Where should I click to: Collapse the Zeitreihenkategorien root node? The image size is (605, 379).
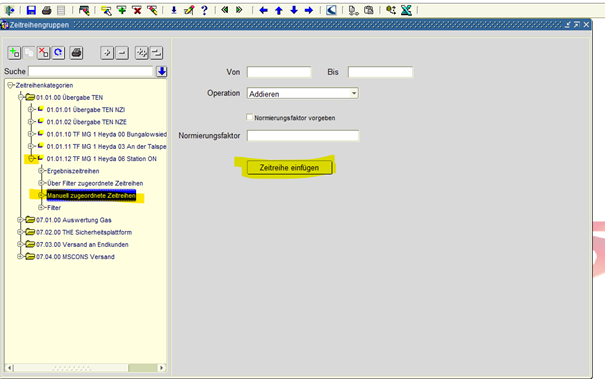(10, 85)
